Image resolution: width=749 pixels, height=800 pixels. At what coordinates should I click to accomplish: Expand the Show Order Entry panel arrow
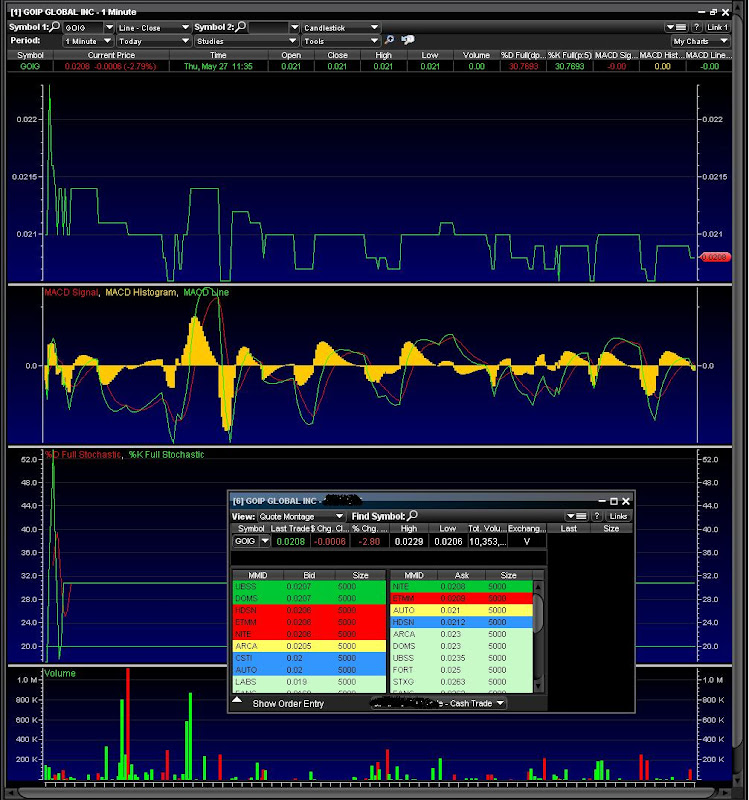(237, 702)
